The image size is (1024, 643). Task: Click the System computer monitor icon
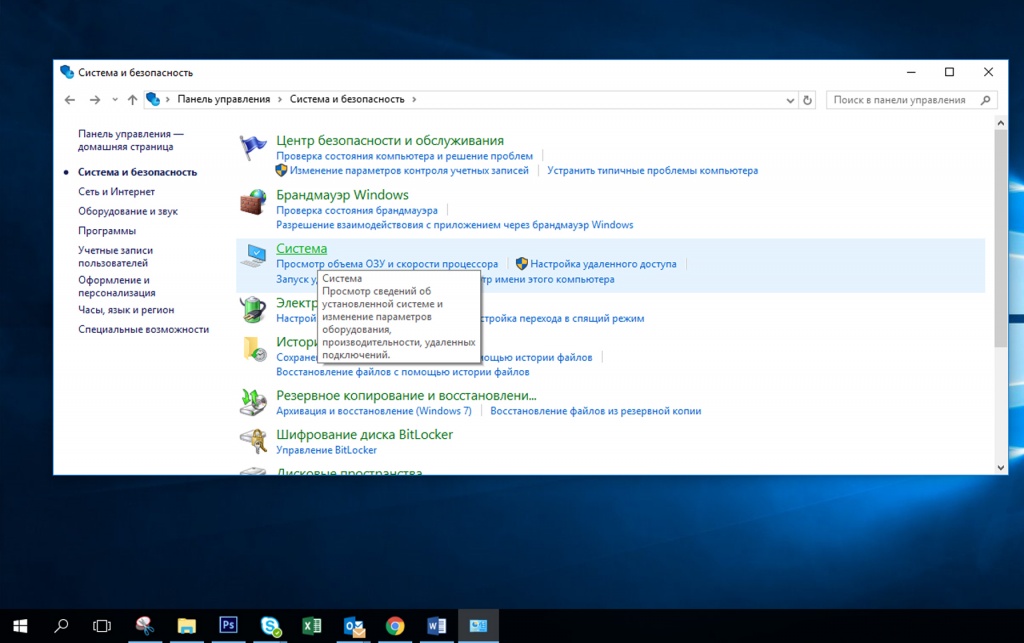(x=253, y=255)
